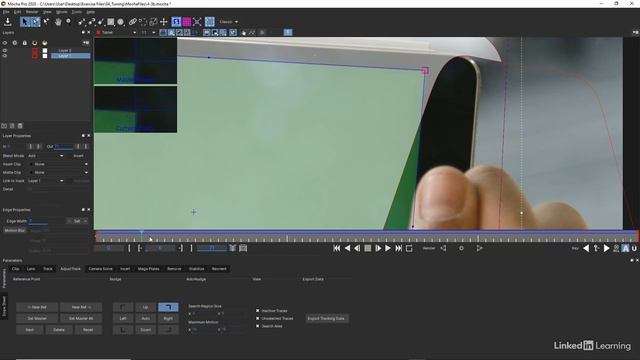This screenshot has width=640, height=360.
Task: Toggle the Motion Blur button
Action: coord(15,231)
